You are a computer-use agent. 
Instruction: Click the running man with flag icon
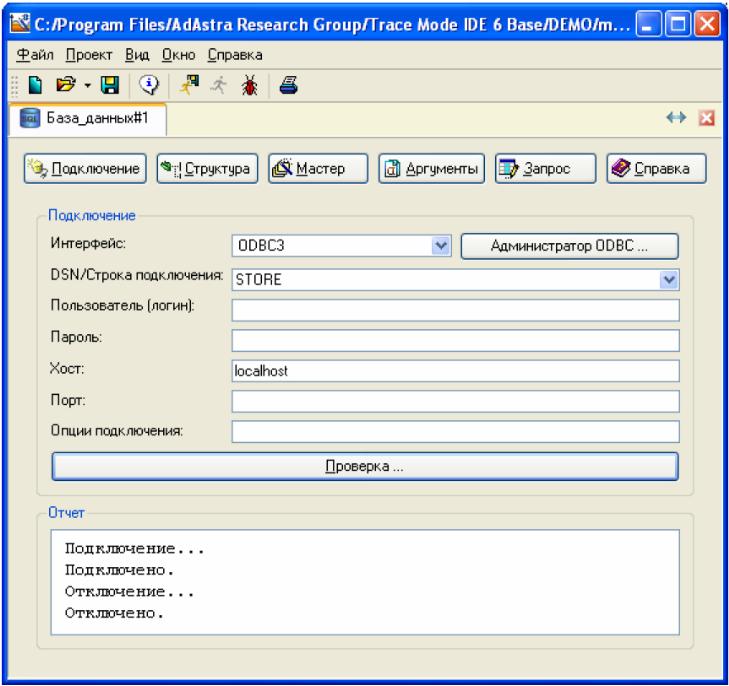[x=190, y=85]
